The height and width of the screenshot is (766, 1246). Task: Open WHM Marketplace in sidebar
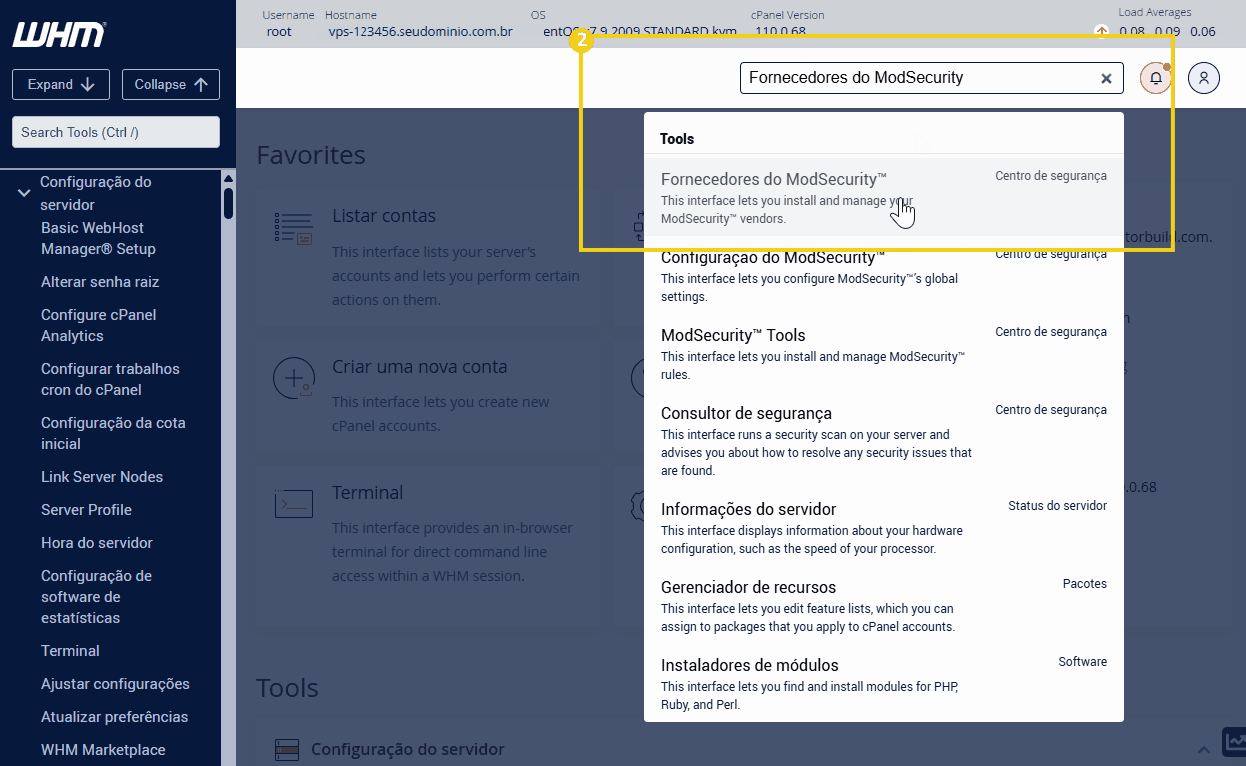(103, 750)
